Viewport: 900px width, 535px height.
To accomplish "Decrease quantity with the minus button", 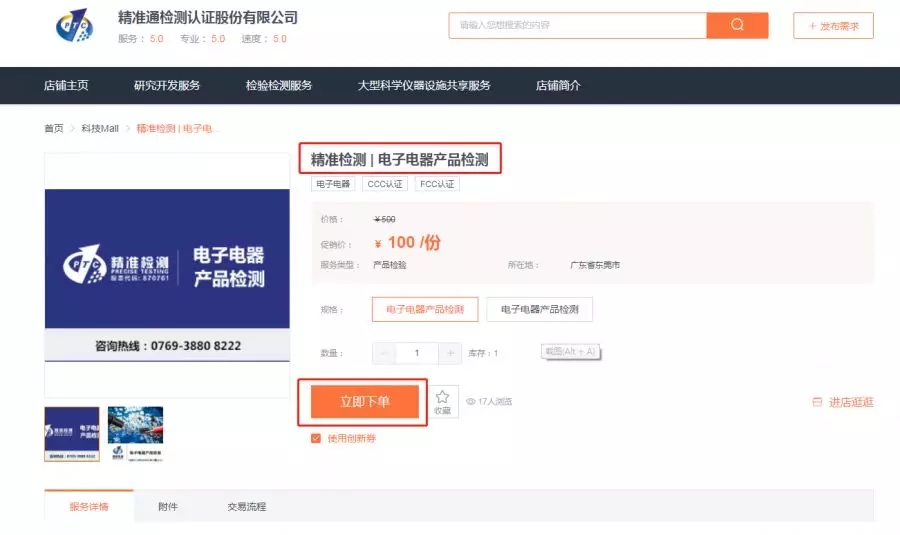I will 384,353.
